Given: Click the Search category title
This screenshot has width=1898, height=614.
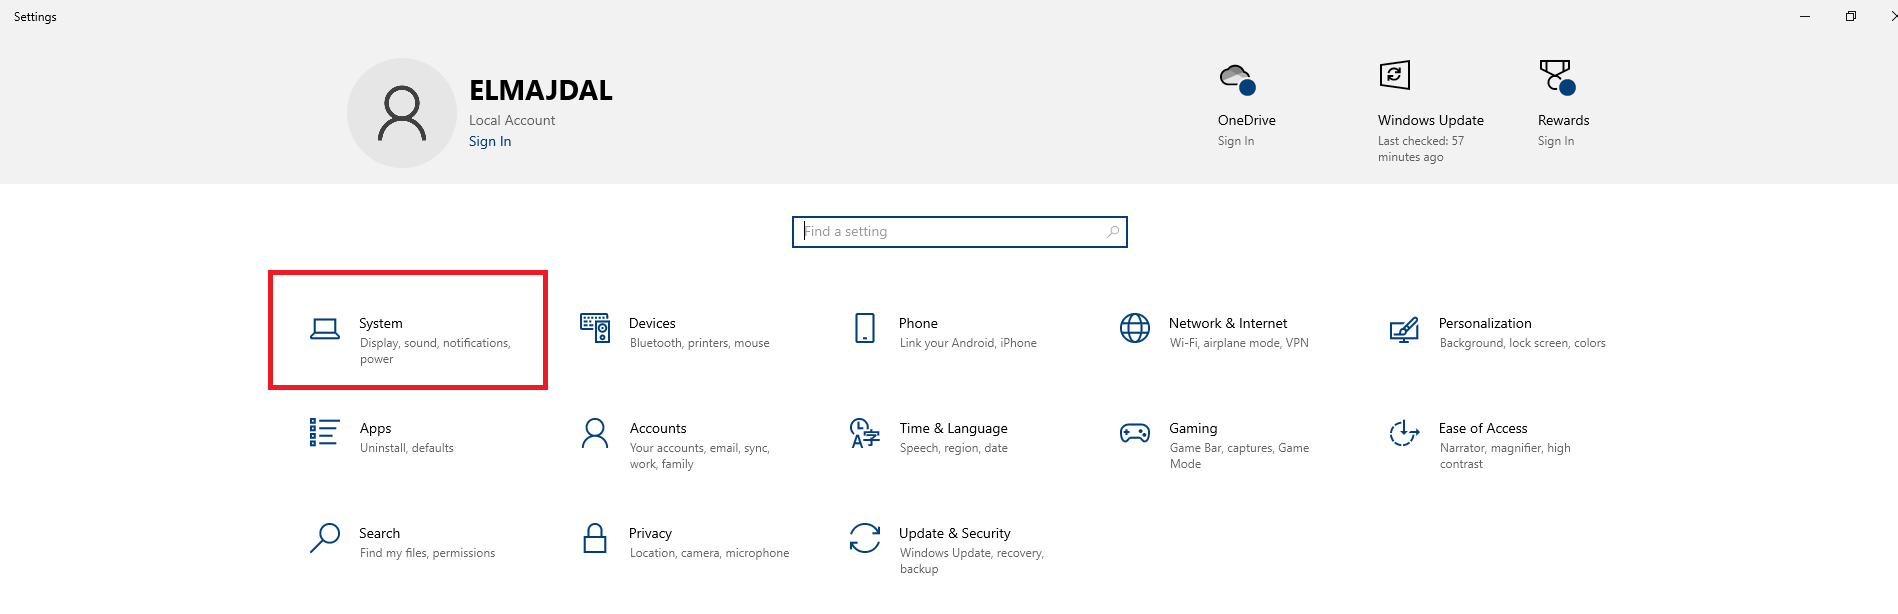Looking at the screenshot, I should click(x=379, y=533).
